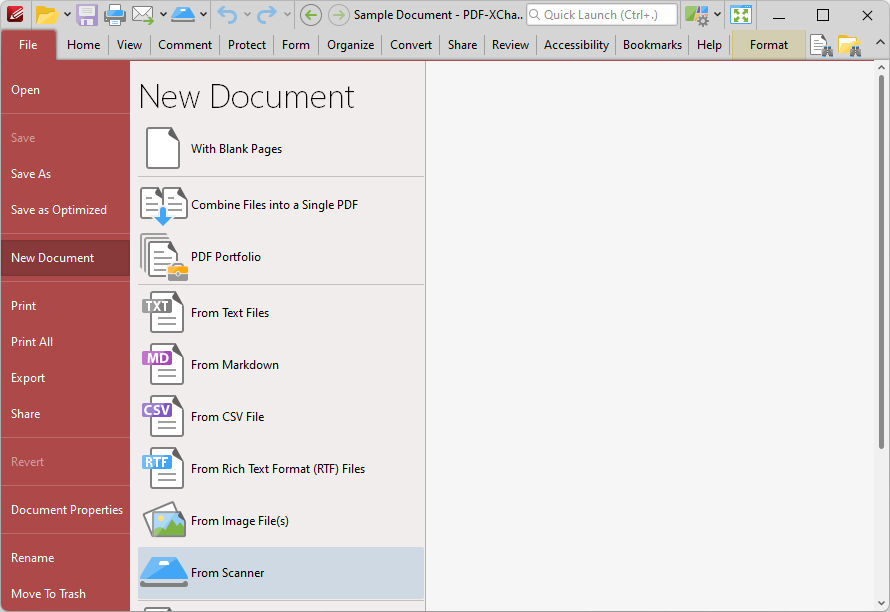Select Rename in the File sidebar
This screenshot has width=890, height=612.
click(x=65, y=557)
